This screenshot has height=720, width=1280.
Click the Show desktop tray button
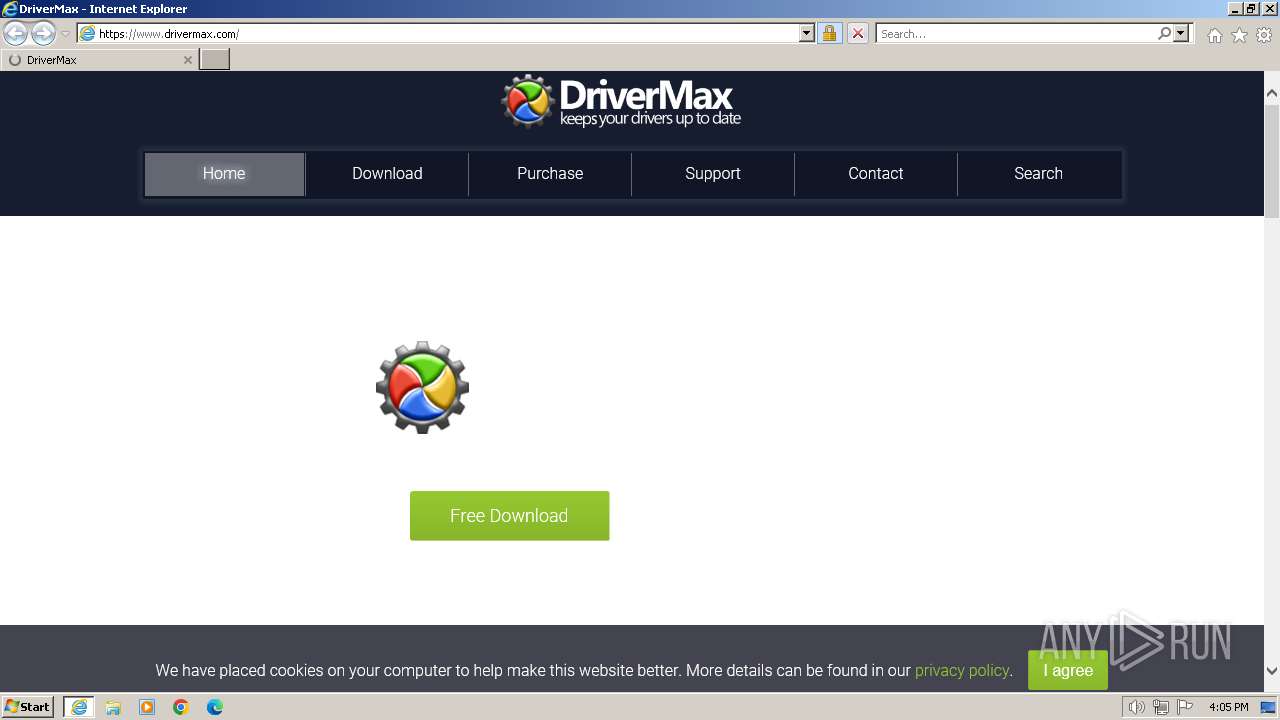coord(1268,707)
